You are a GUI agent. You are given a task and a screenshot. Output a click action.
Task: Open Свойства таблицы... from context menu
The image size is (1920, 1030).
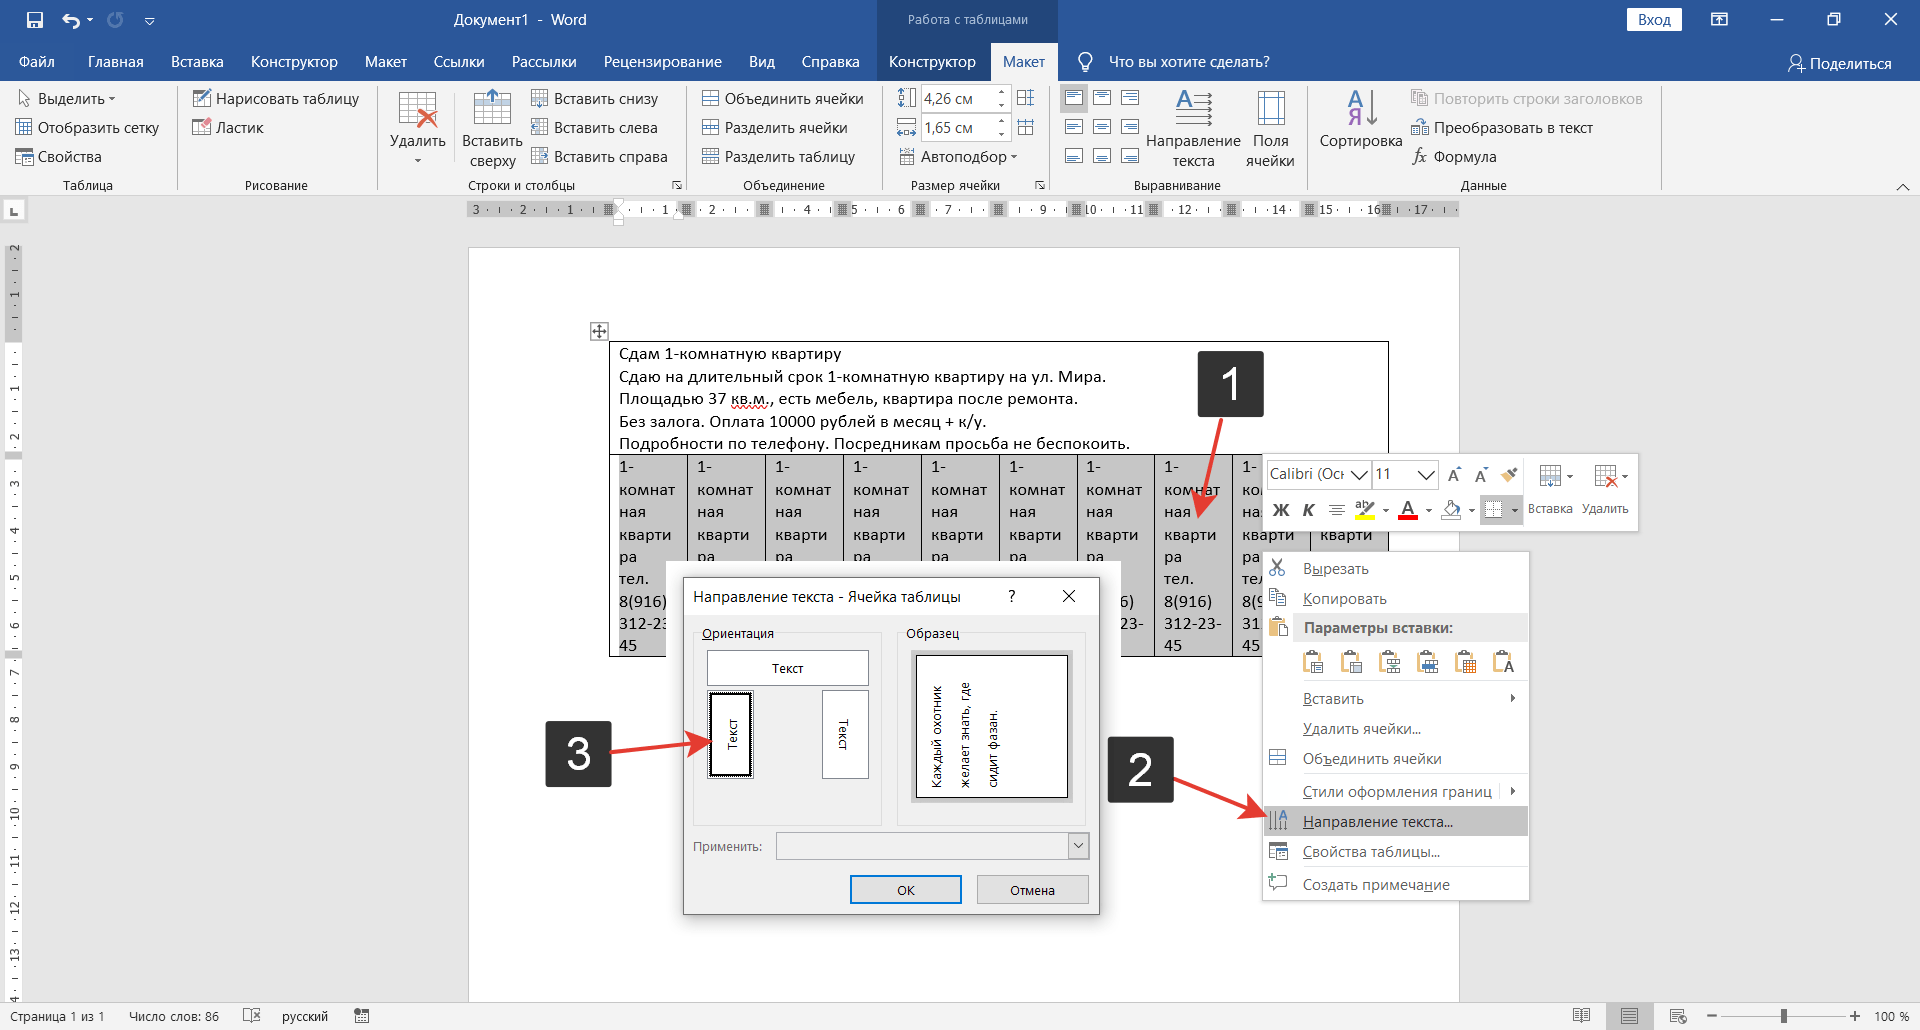pos(1396,851)
